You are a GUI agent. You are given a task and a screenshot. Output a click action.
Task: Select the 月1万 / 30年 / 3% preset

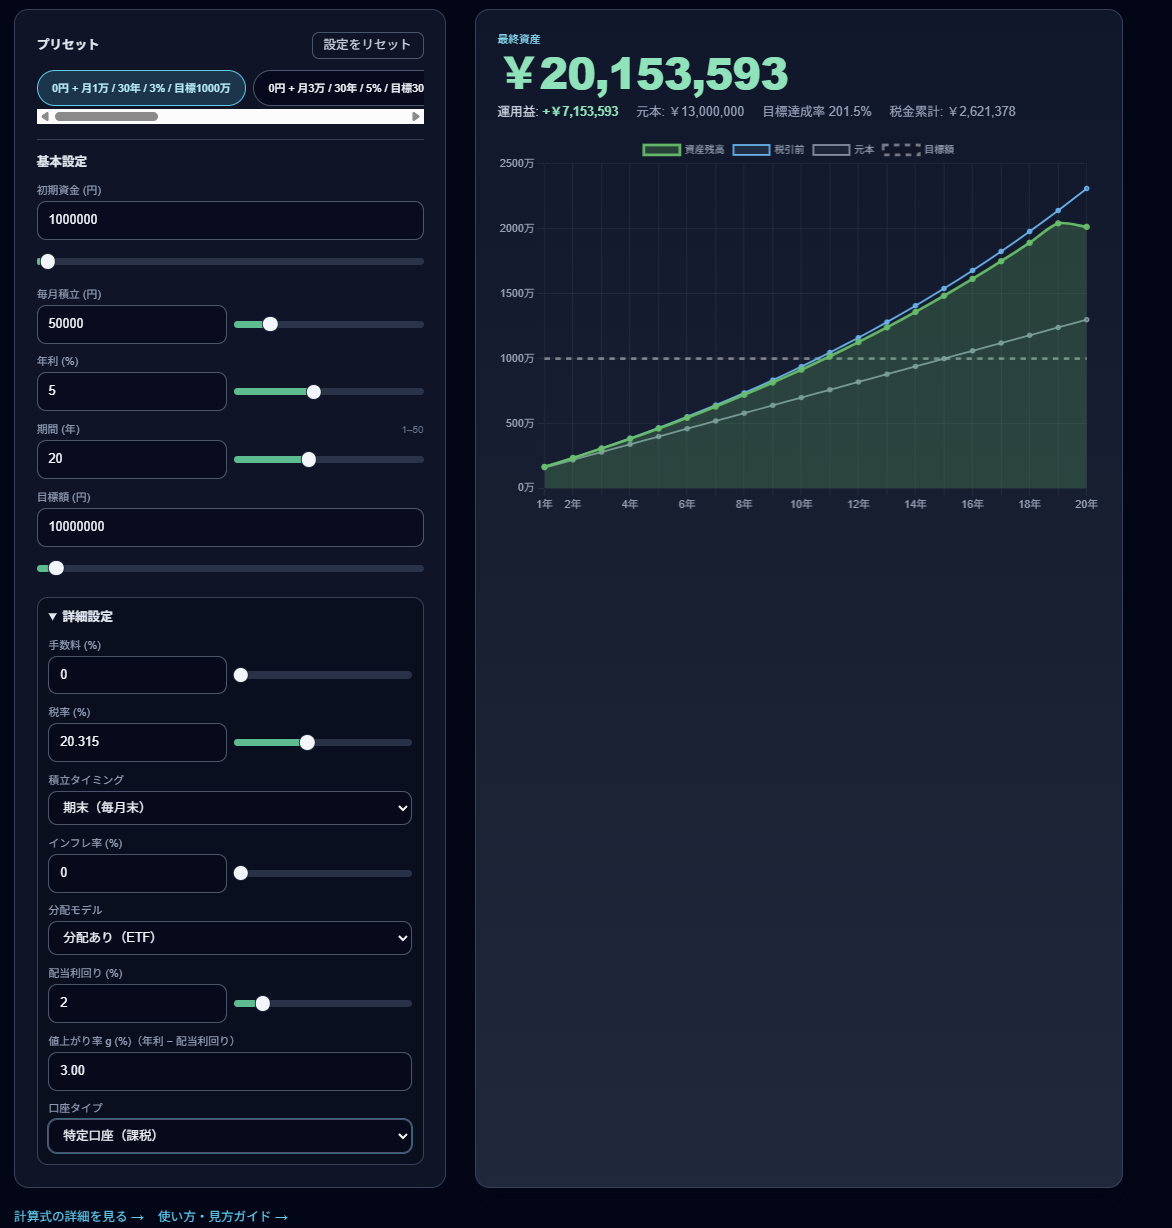[x=141, y=88]
